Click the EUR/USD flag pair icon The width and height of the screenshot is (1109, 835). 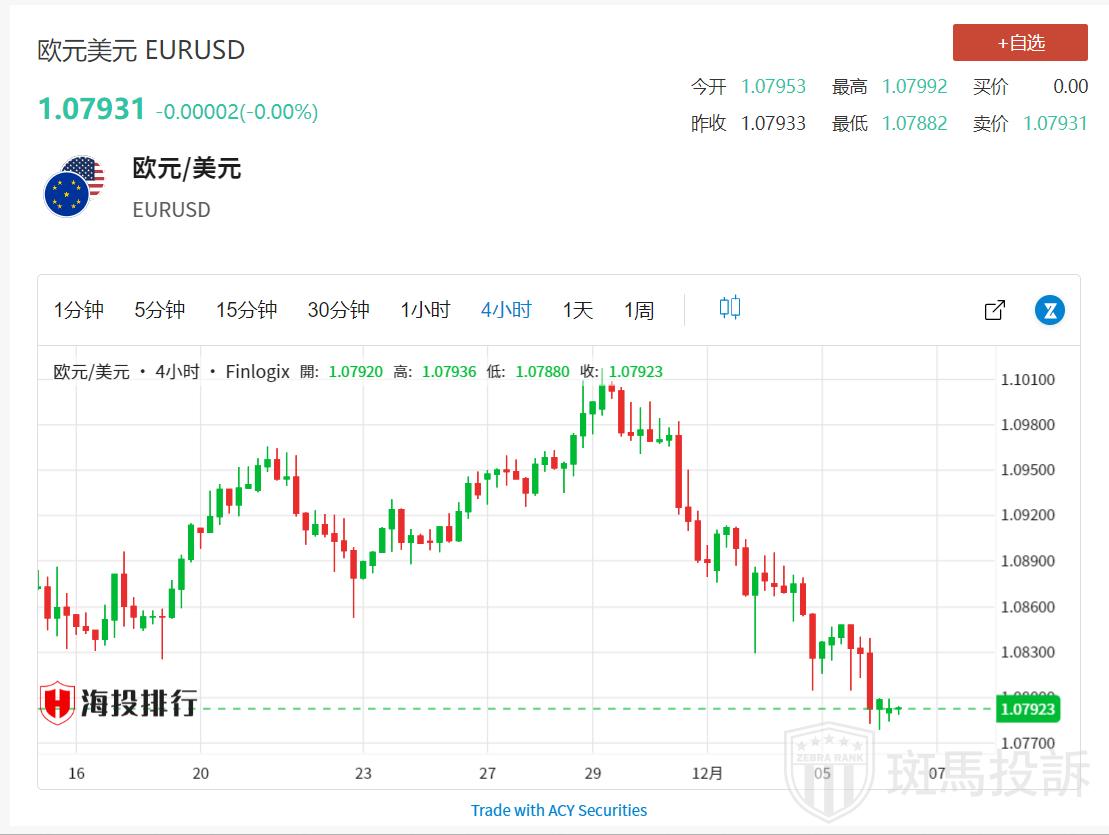74,187
